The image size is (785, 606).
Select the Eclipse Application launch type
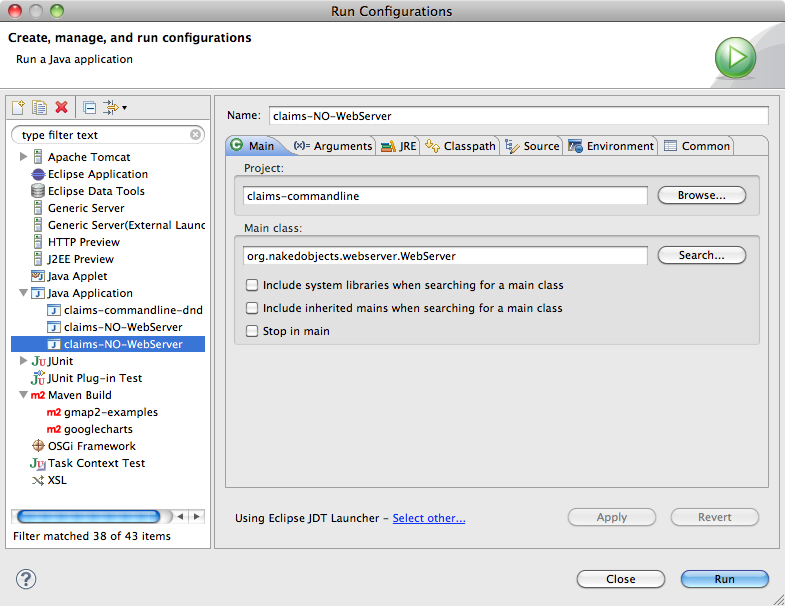coord(97,174)
